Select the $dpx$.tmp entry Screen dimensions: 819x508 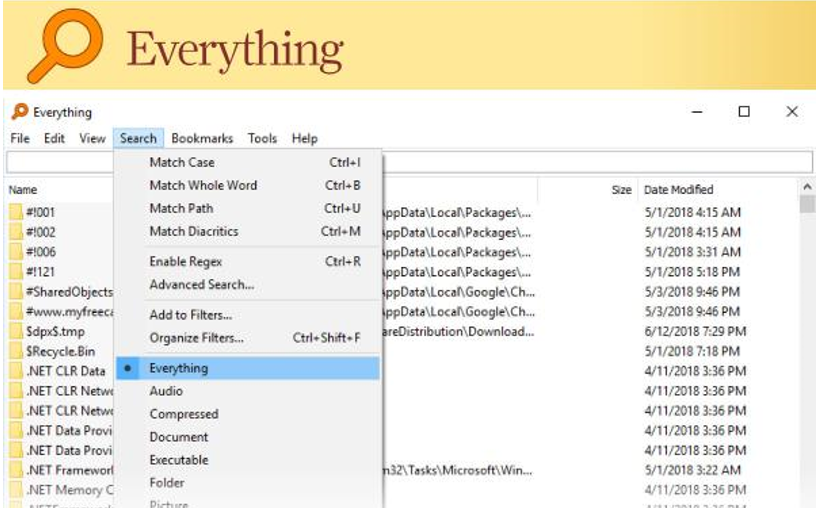[x=55, y=332]
